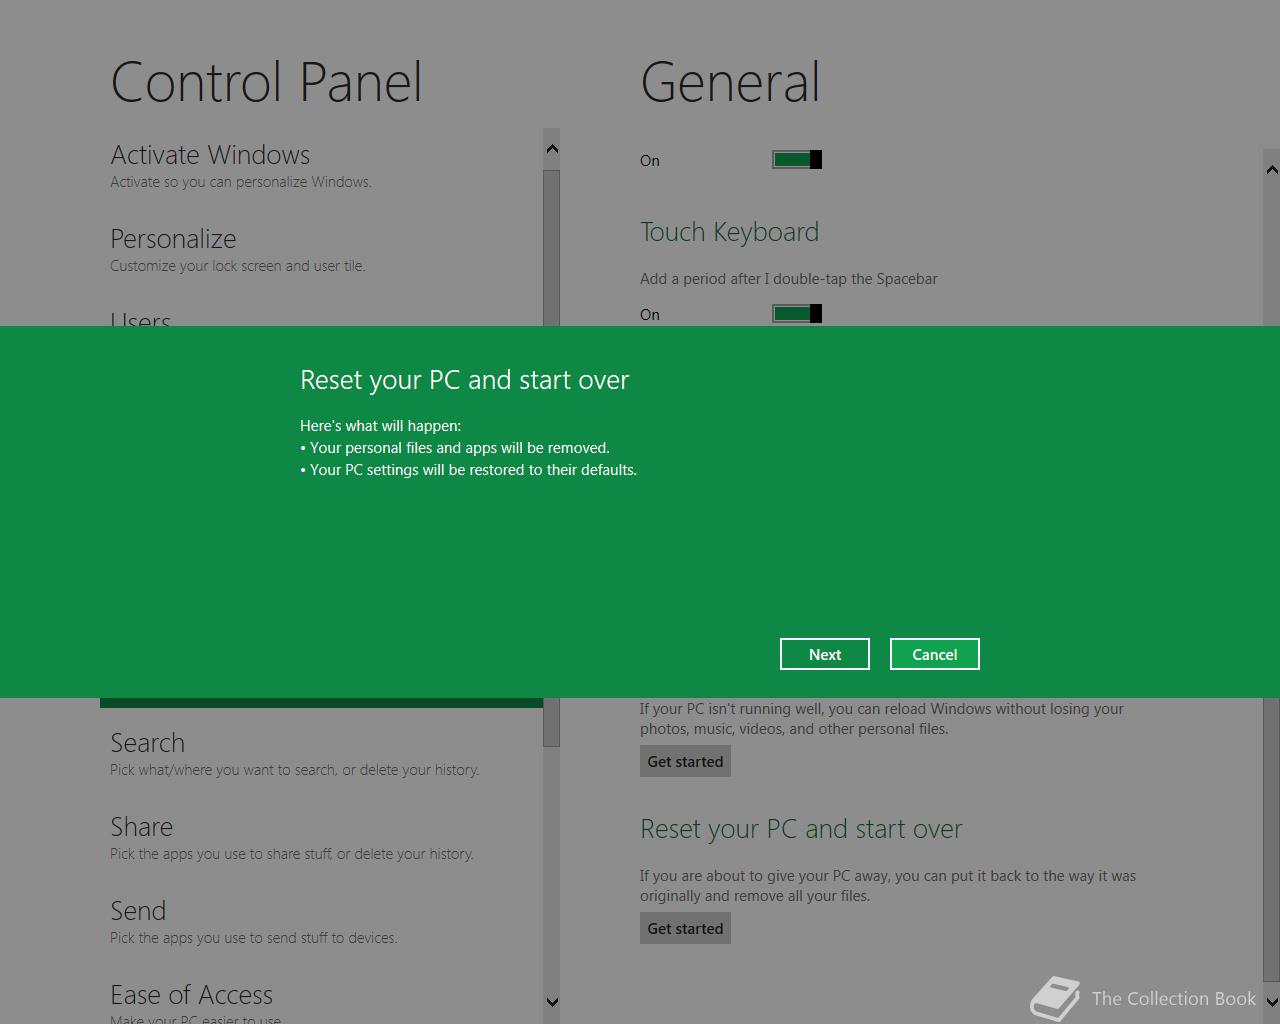Click Next in the reset dialog
This screenshot has height=1024, width=1280.
(824, 654)
